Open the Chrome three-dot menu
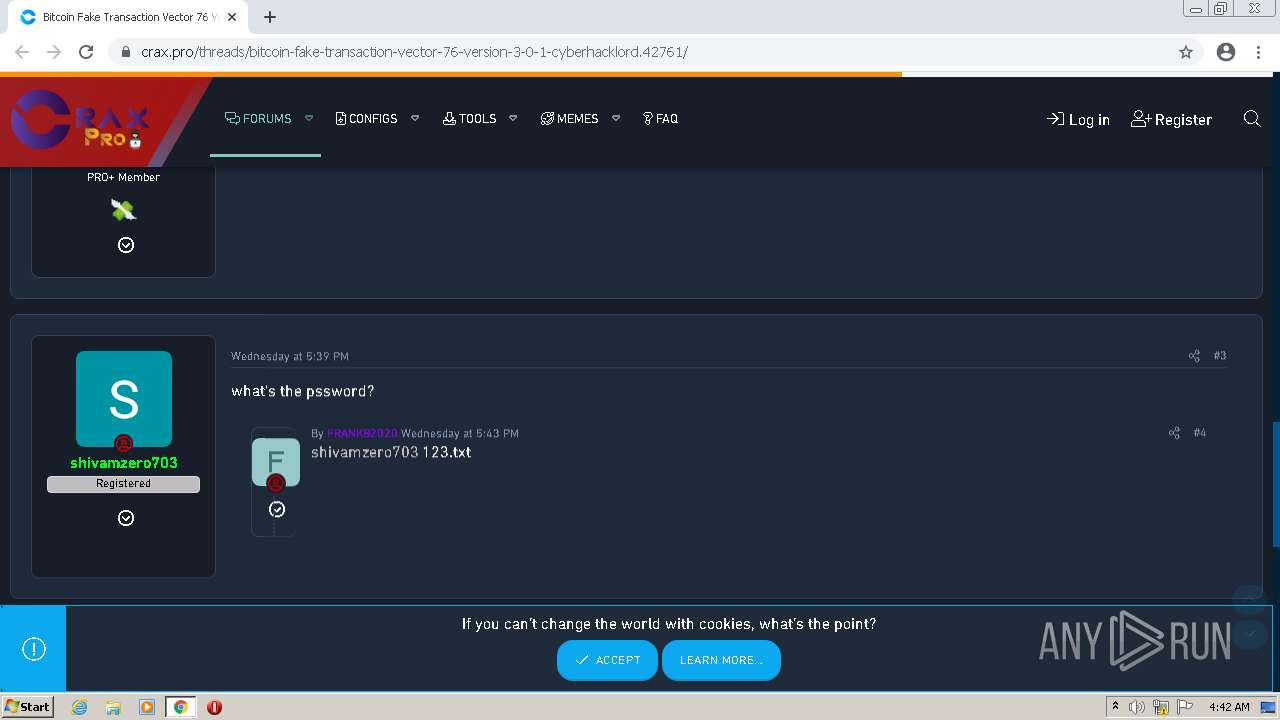 pyautogui.click(x=1258, y=52)
